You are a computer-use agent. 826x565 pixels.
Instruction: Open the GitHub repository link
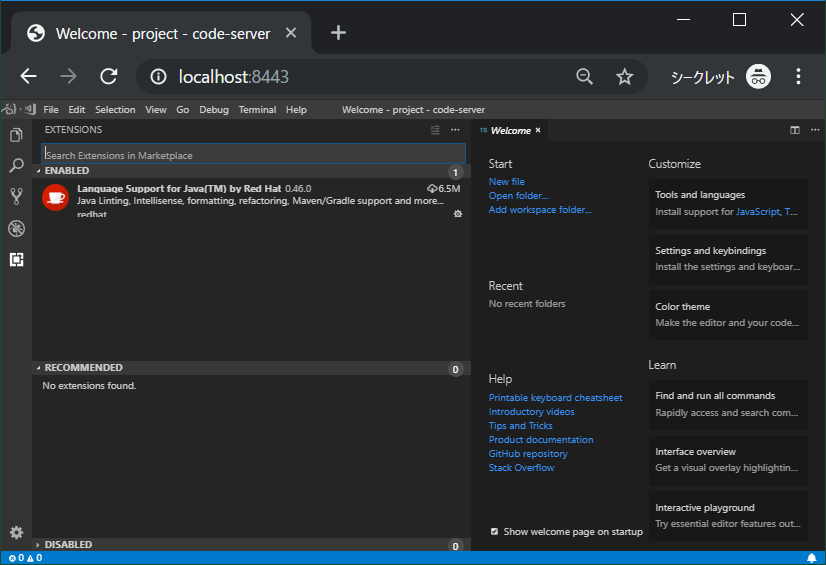[528, 453]
